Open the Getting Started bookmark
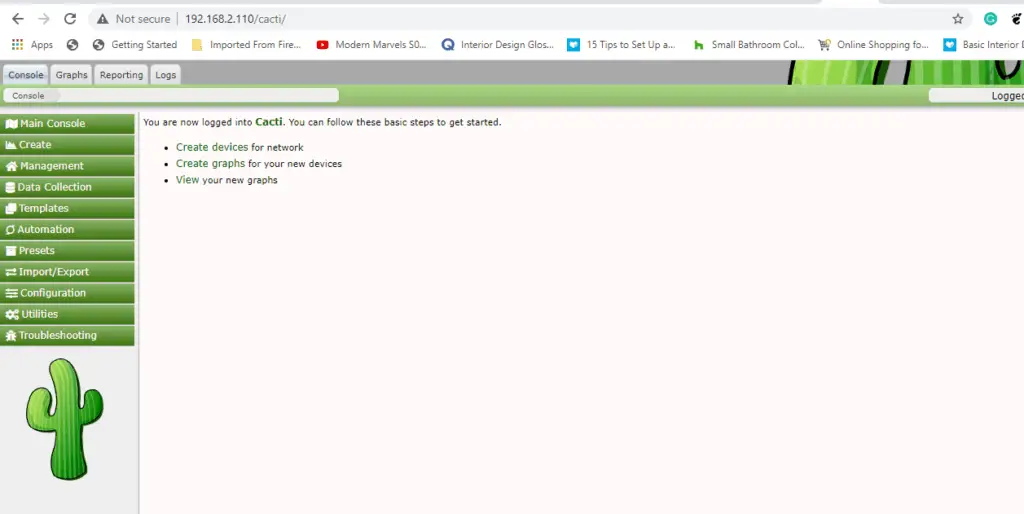 (135, 44)
